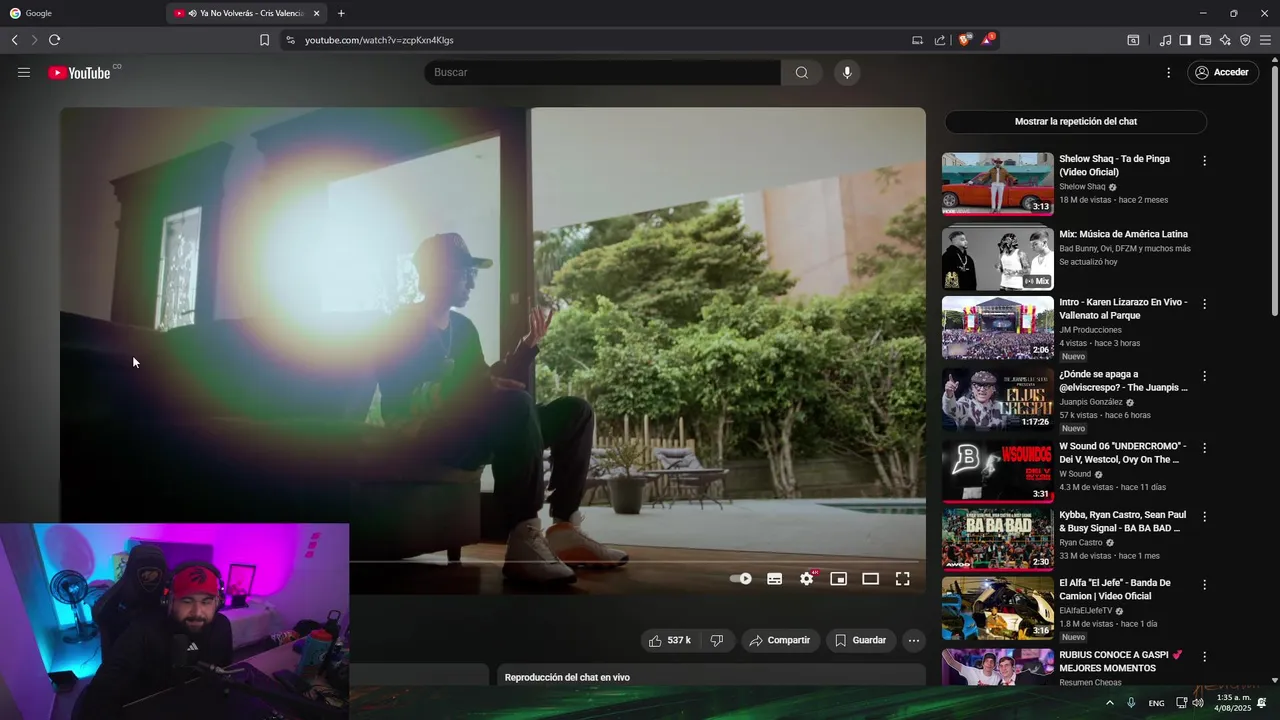Open Intro - Karen Lizarazo En Vivo video

pyautogui.click(x=1123, y=308)
